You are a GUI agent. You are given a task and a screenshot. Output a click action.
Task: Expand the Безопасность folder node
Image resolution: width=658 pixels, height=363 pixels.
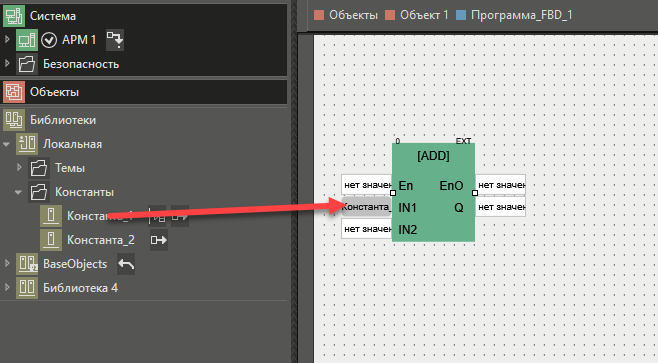click(x=7, y=63)
